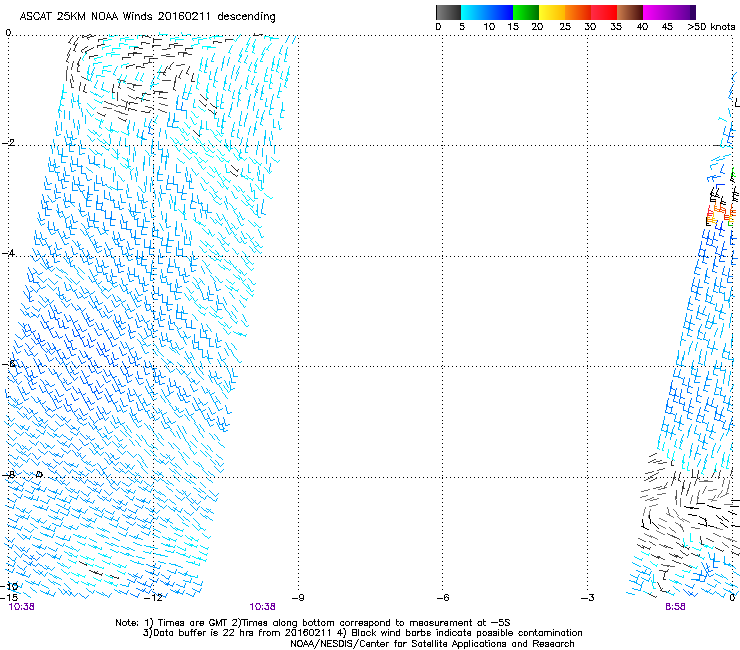Click the '-2' latitude axis label
Image resolution: width=740 pixels, height=650 pixels.
tap(8, 143)
